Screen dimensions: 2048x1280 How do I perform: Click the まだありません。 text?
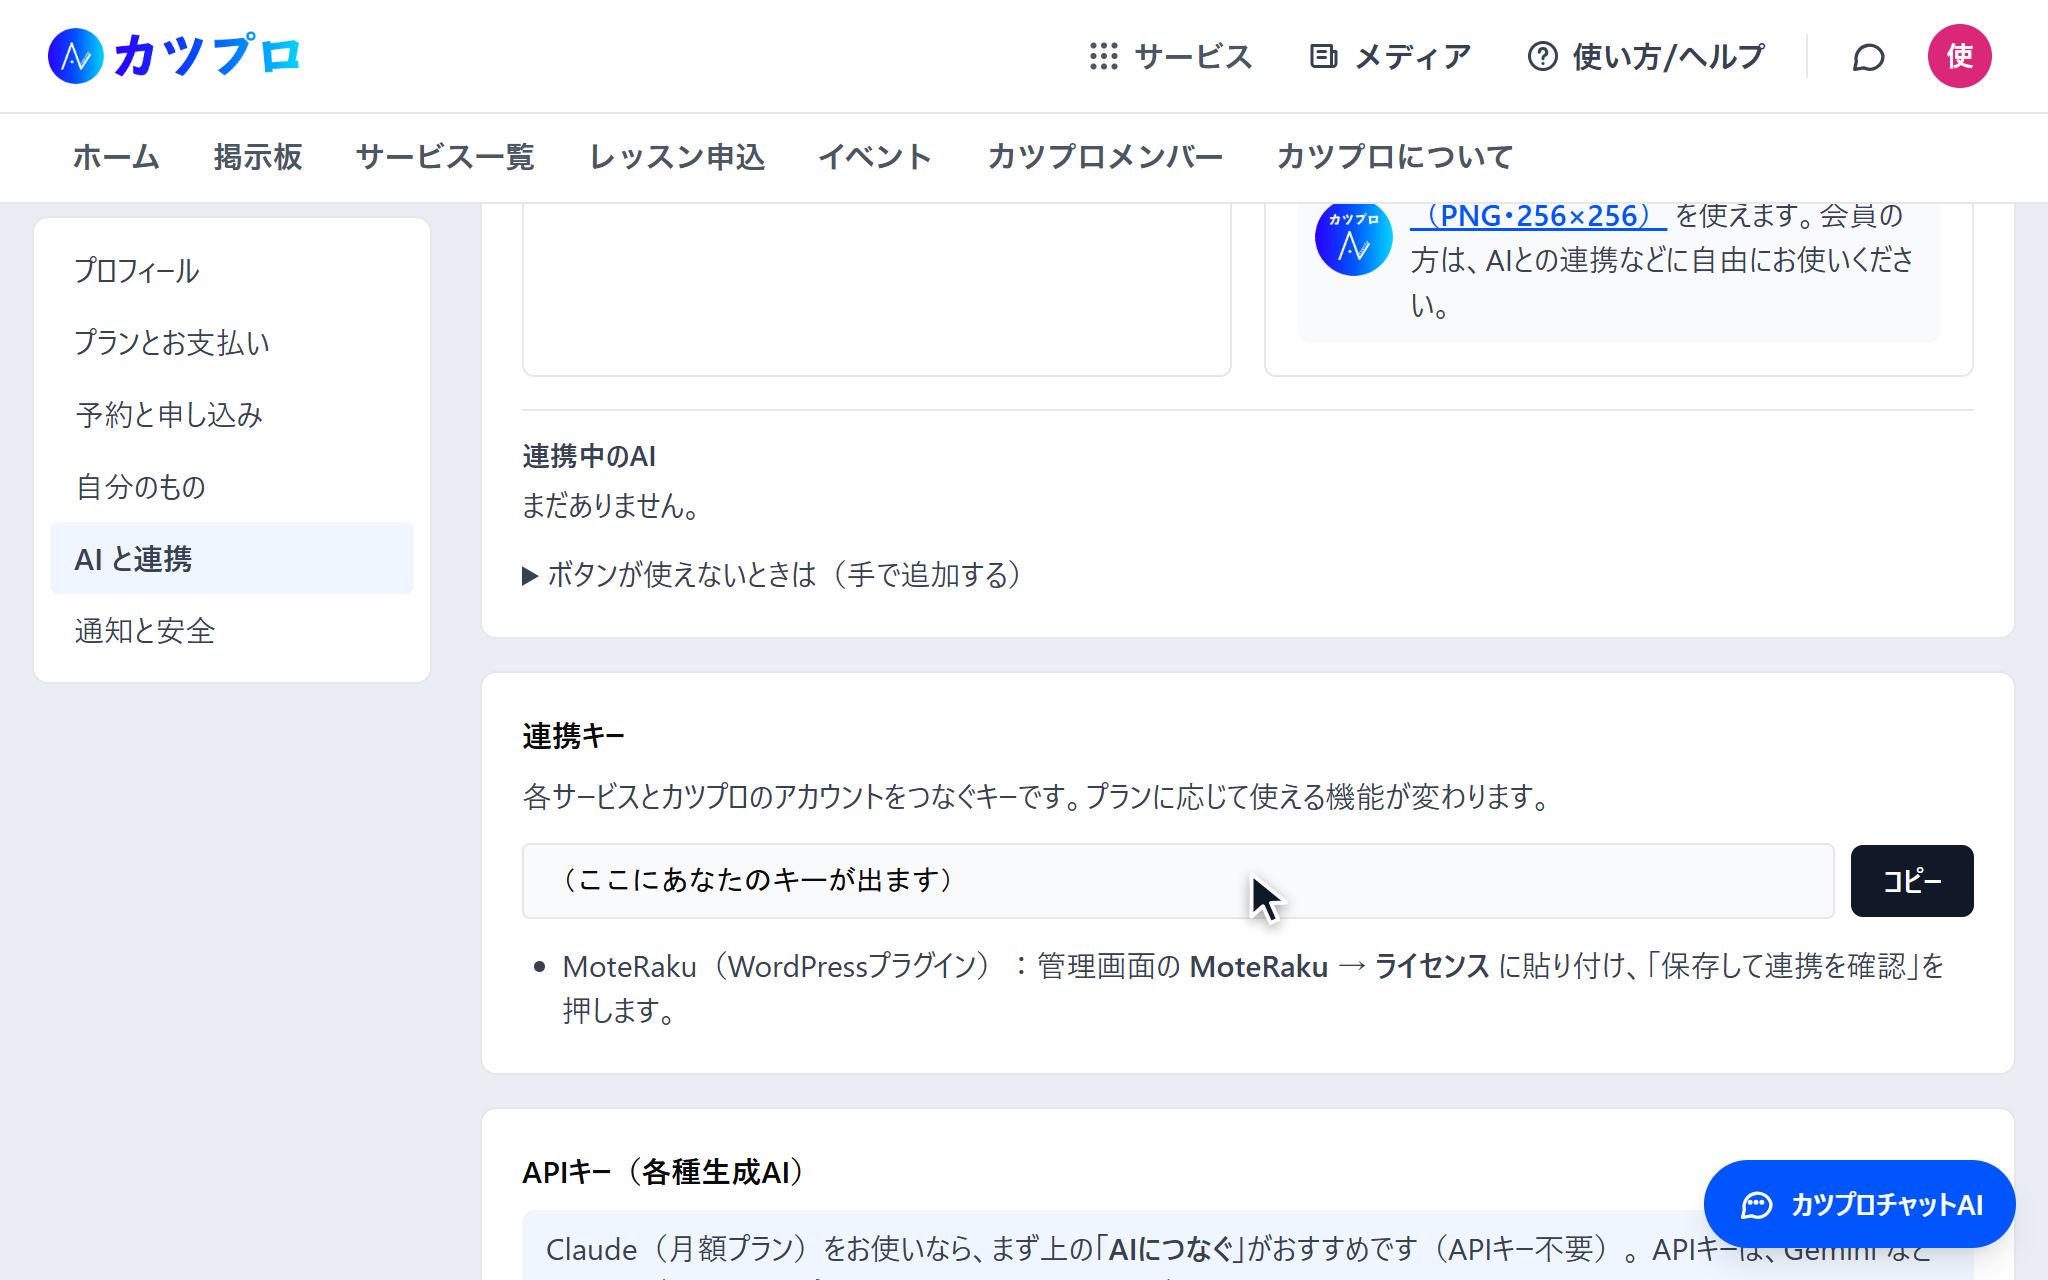[611, 506]
